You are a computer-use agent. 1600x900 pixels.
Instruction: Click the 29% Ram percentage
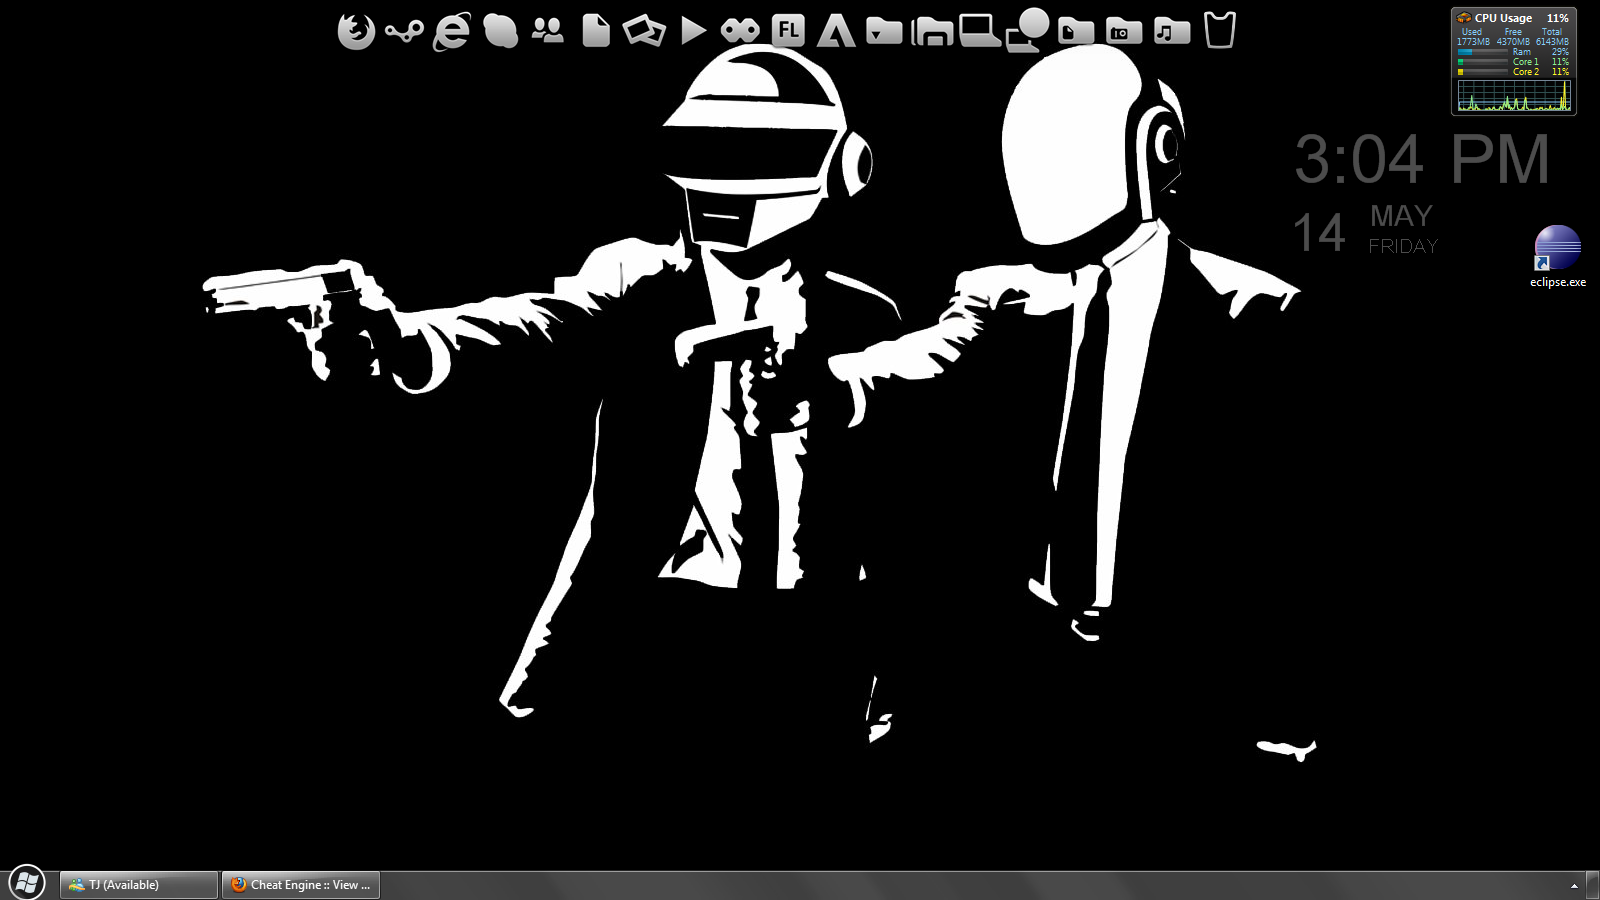[x=1560, y=52]
